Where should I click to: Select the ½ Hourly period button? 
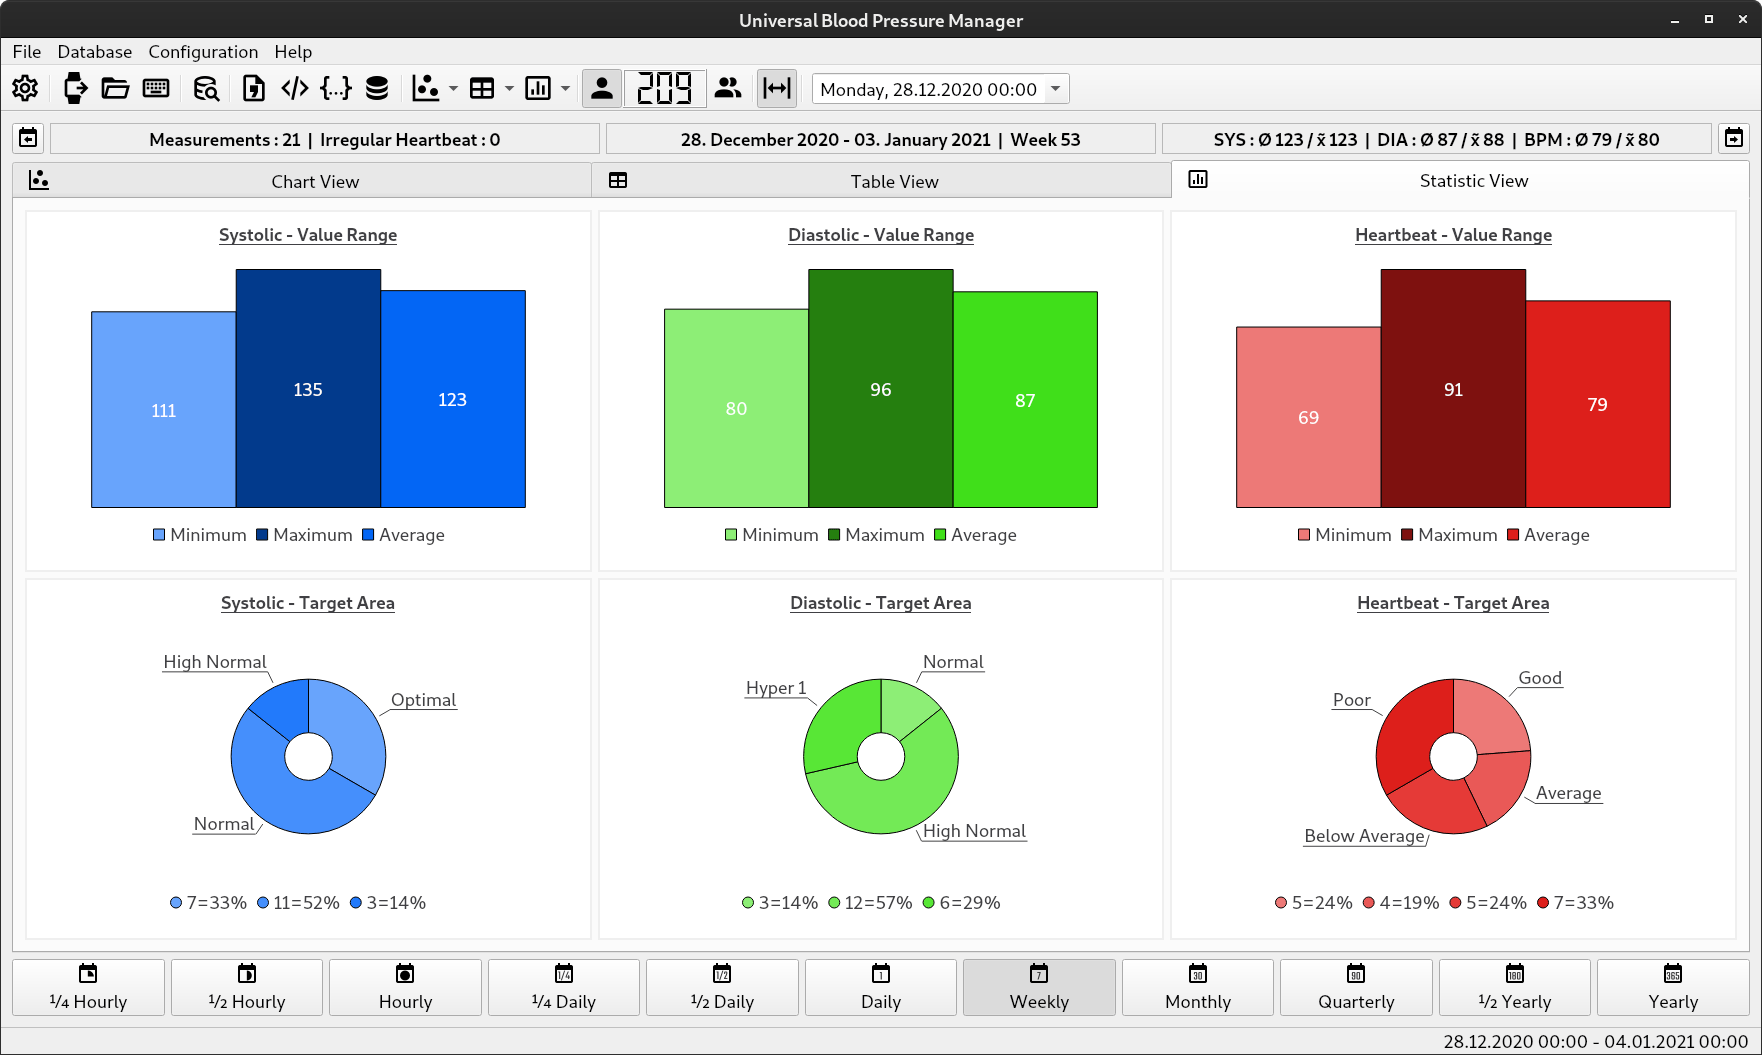[247, 987]
